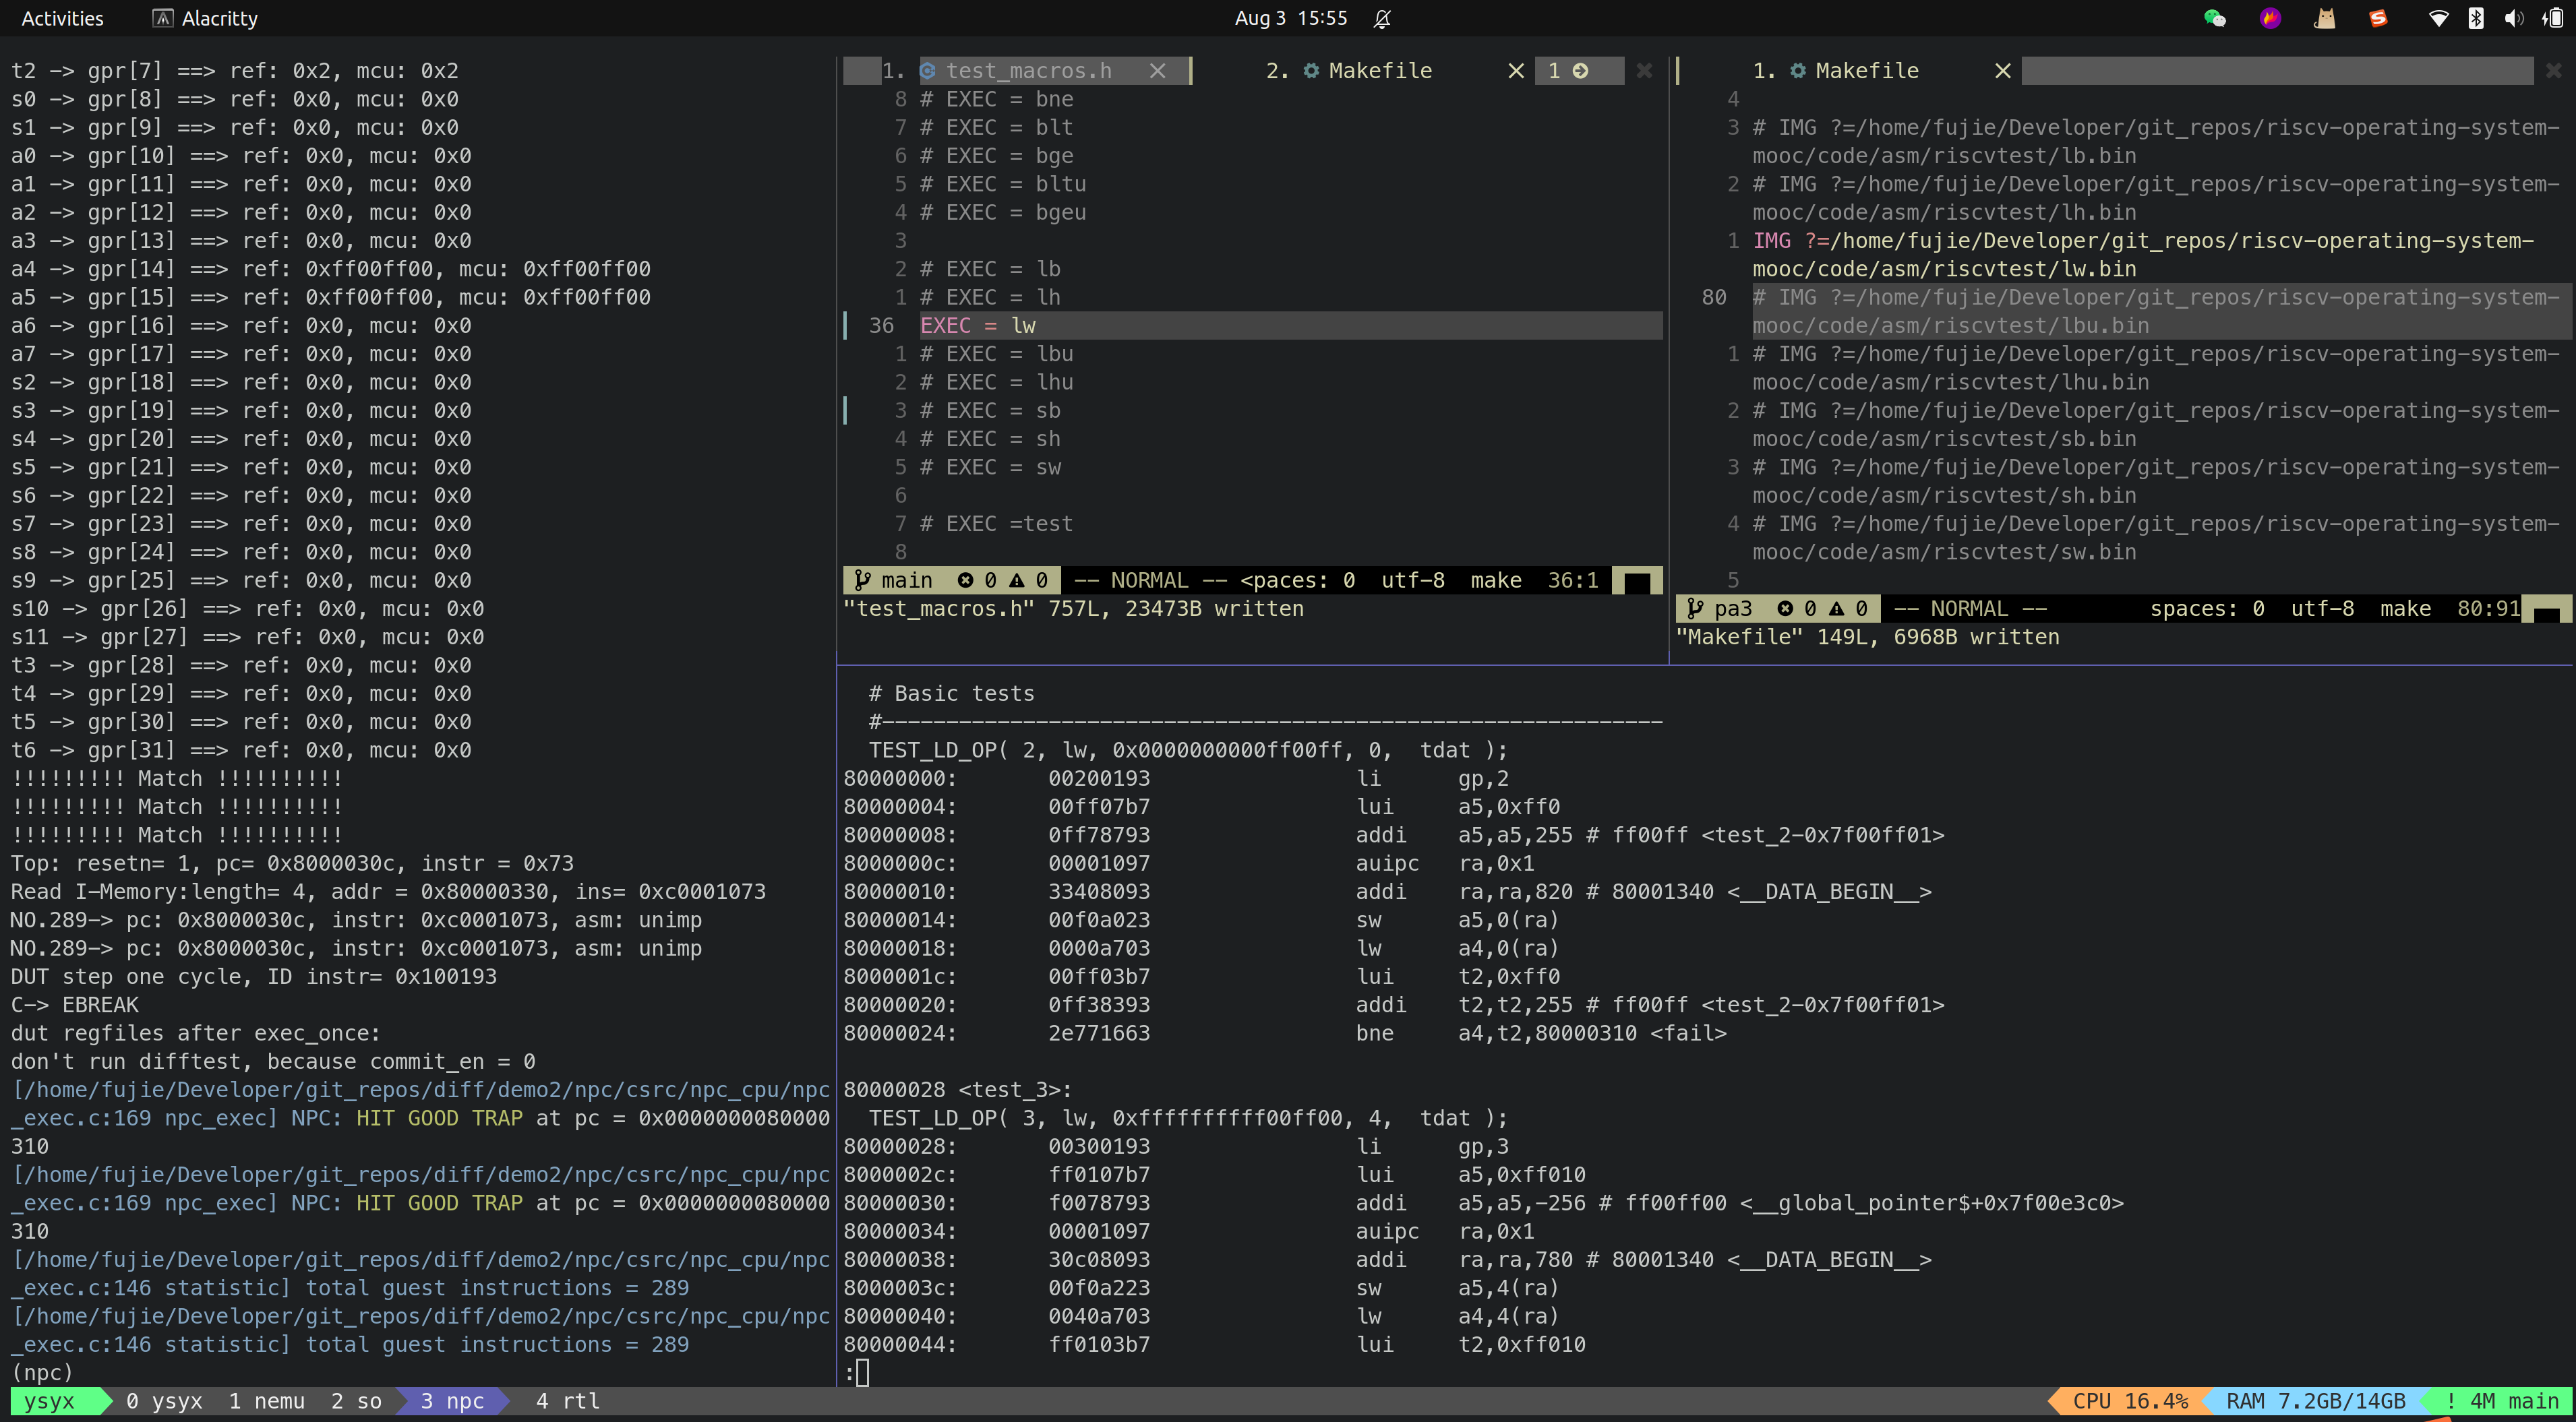
Task: Close the test_macros.h tab
Action: pos(1157,71)
